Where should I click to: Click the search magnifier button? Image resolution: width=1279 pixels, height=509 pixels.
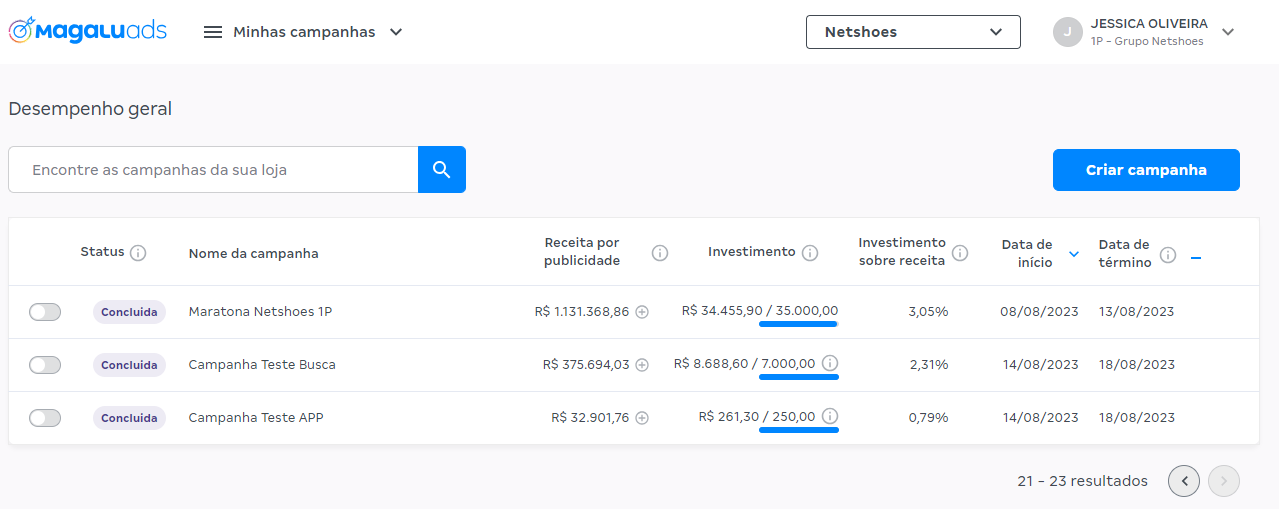coord(441,170)
